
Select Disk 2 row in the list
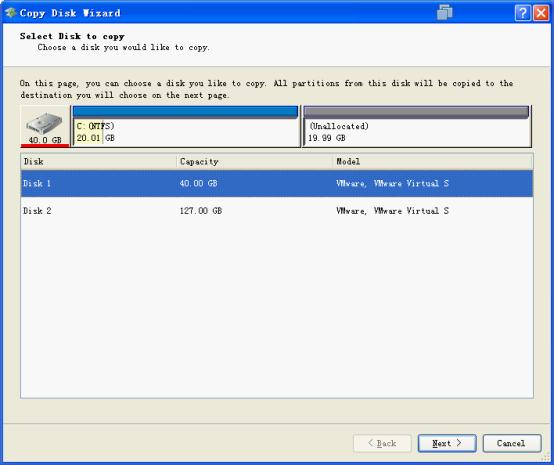[277, 211]
